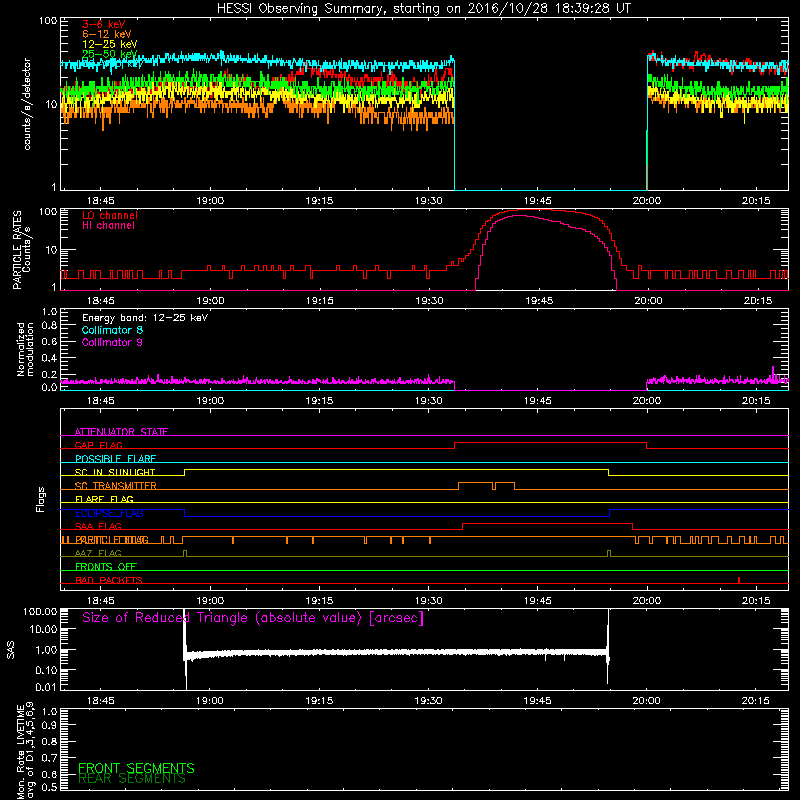The height and width of the screenshot is (800, 800).
Task: Click the GAP FLAG label
Action: click(98, 445)
